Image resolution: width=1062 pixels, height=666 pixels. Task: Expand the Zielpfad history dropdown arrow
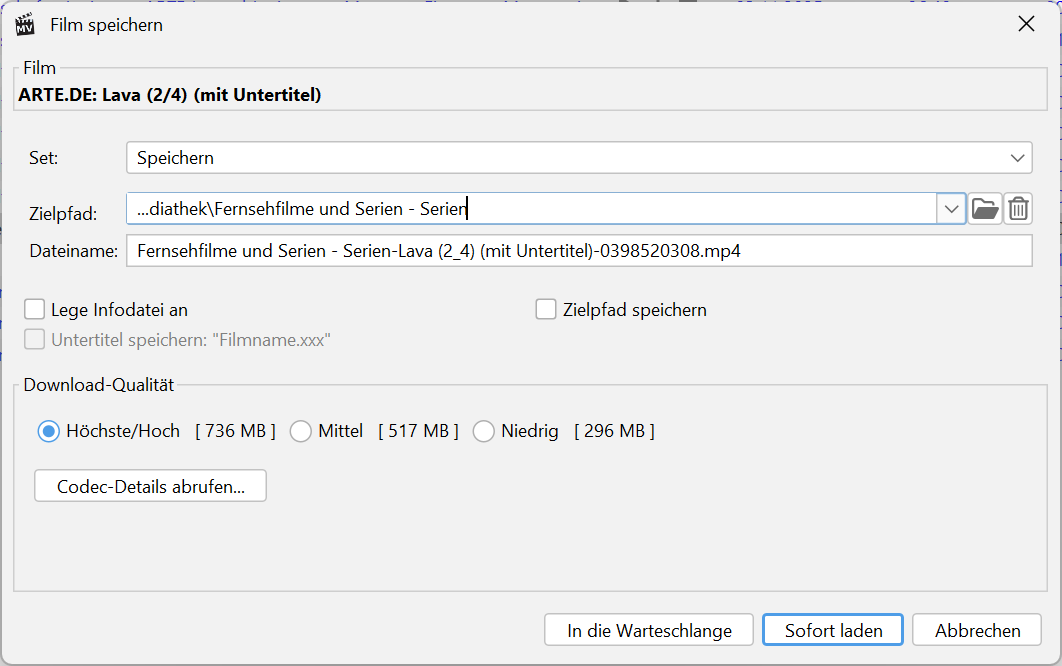[949, 209]
